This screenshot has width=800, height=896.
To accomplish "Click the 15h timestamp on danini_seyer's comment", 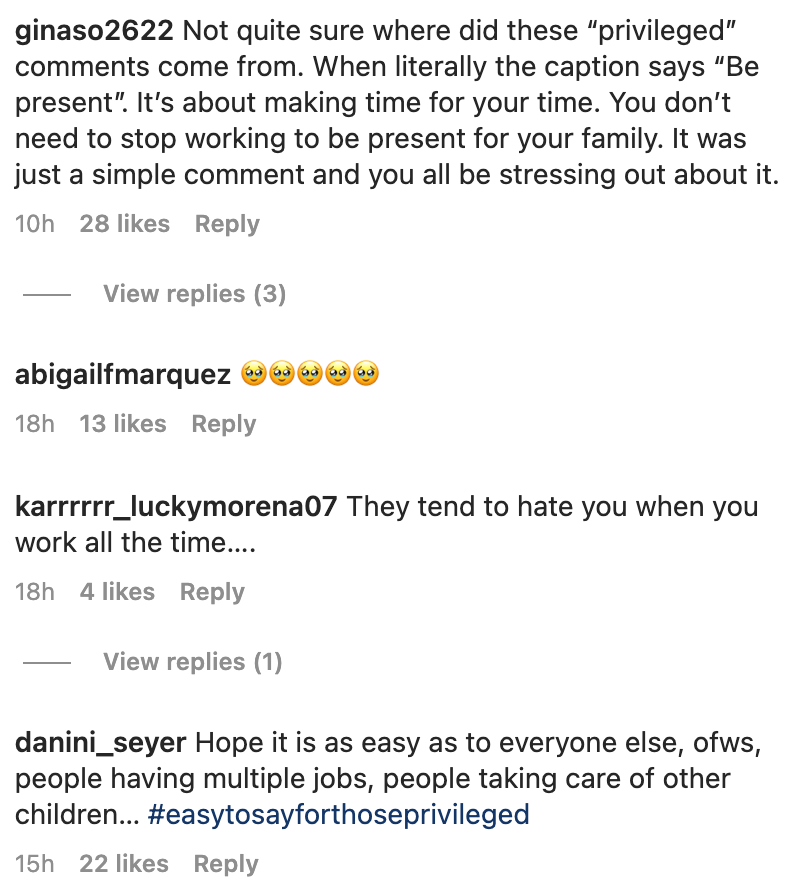I will point(35,864).
